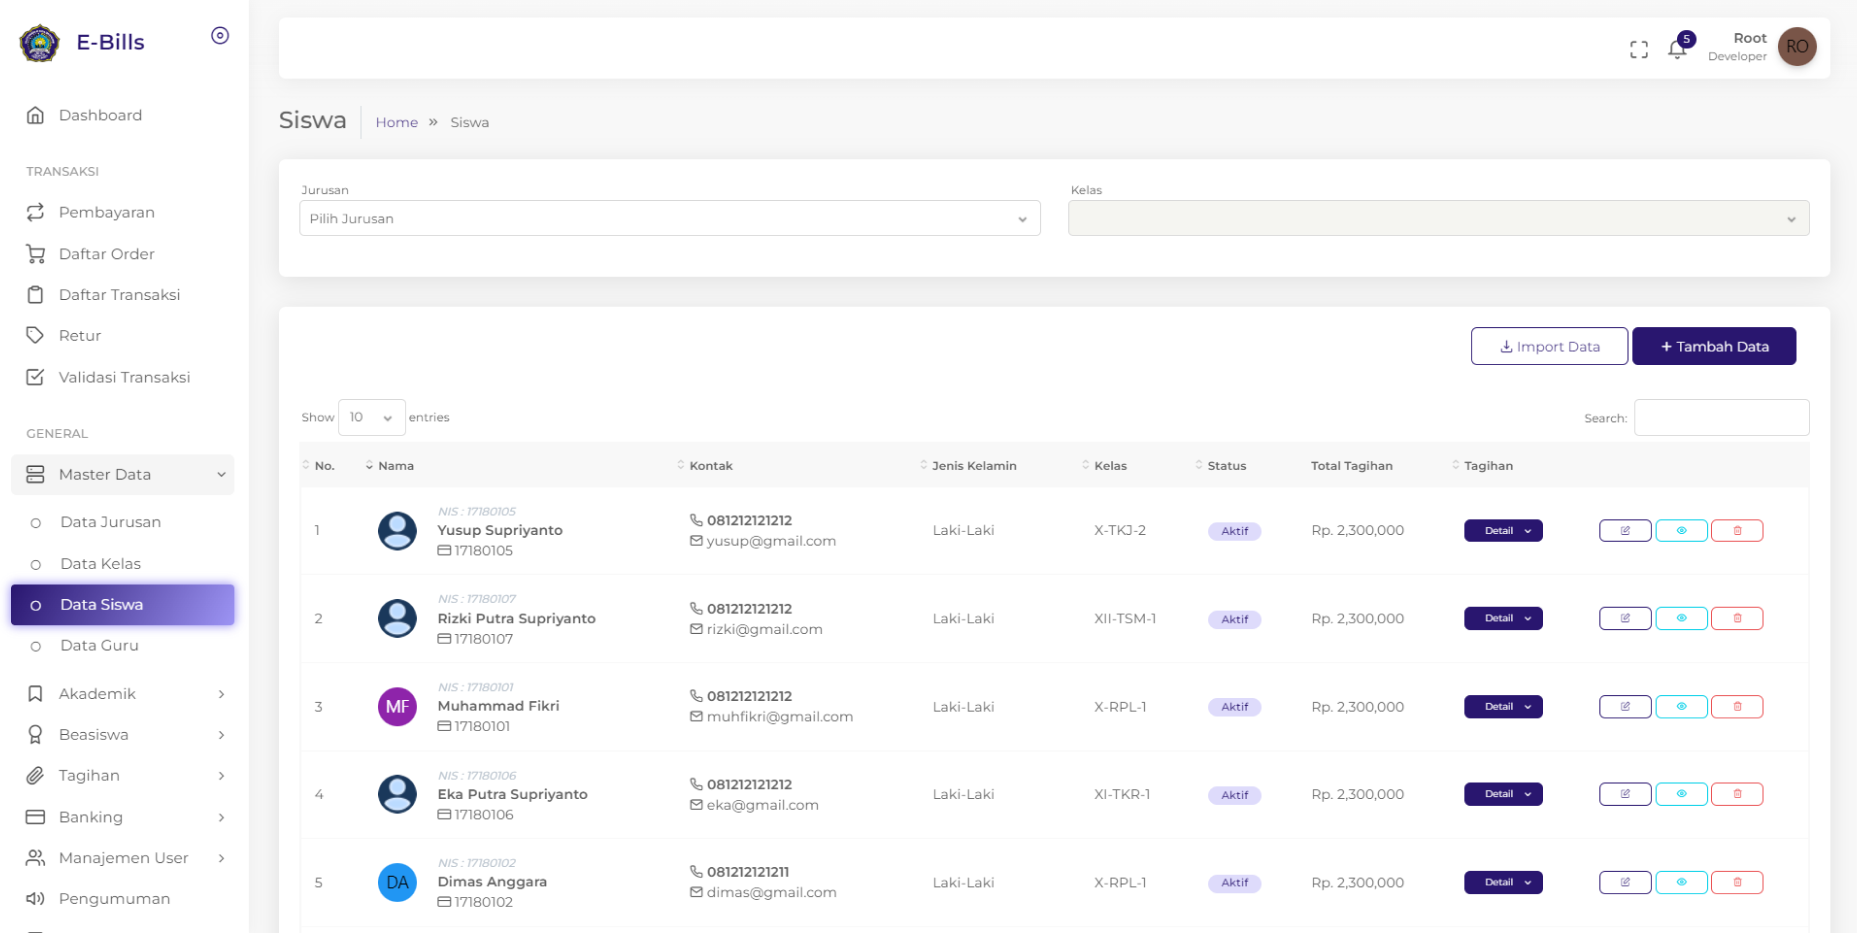The width and height of the screenshot is (1857, 933).
Task: Click the edit icon for Eka Putra Supriyanto
Action: 1624,794
